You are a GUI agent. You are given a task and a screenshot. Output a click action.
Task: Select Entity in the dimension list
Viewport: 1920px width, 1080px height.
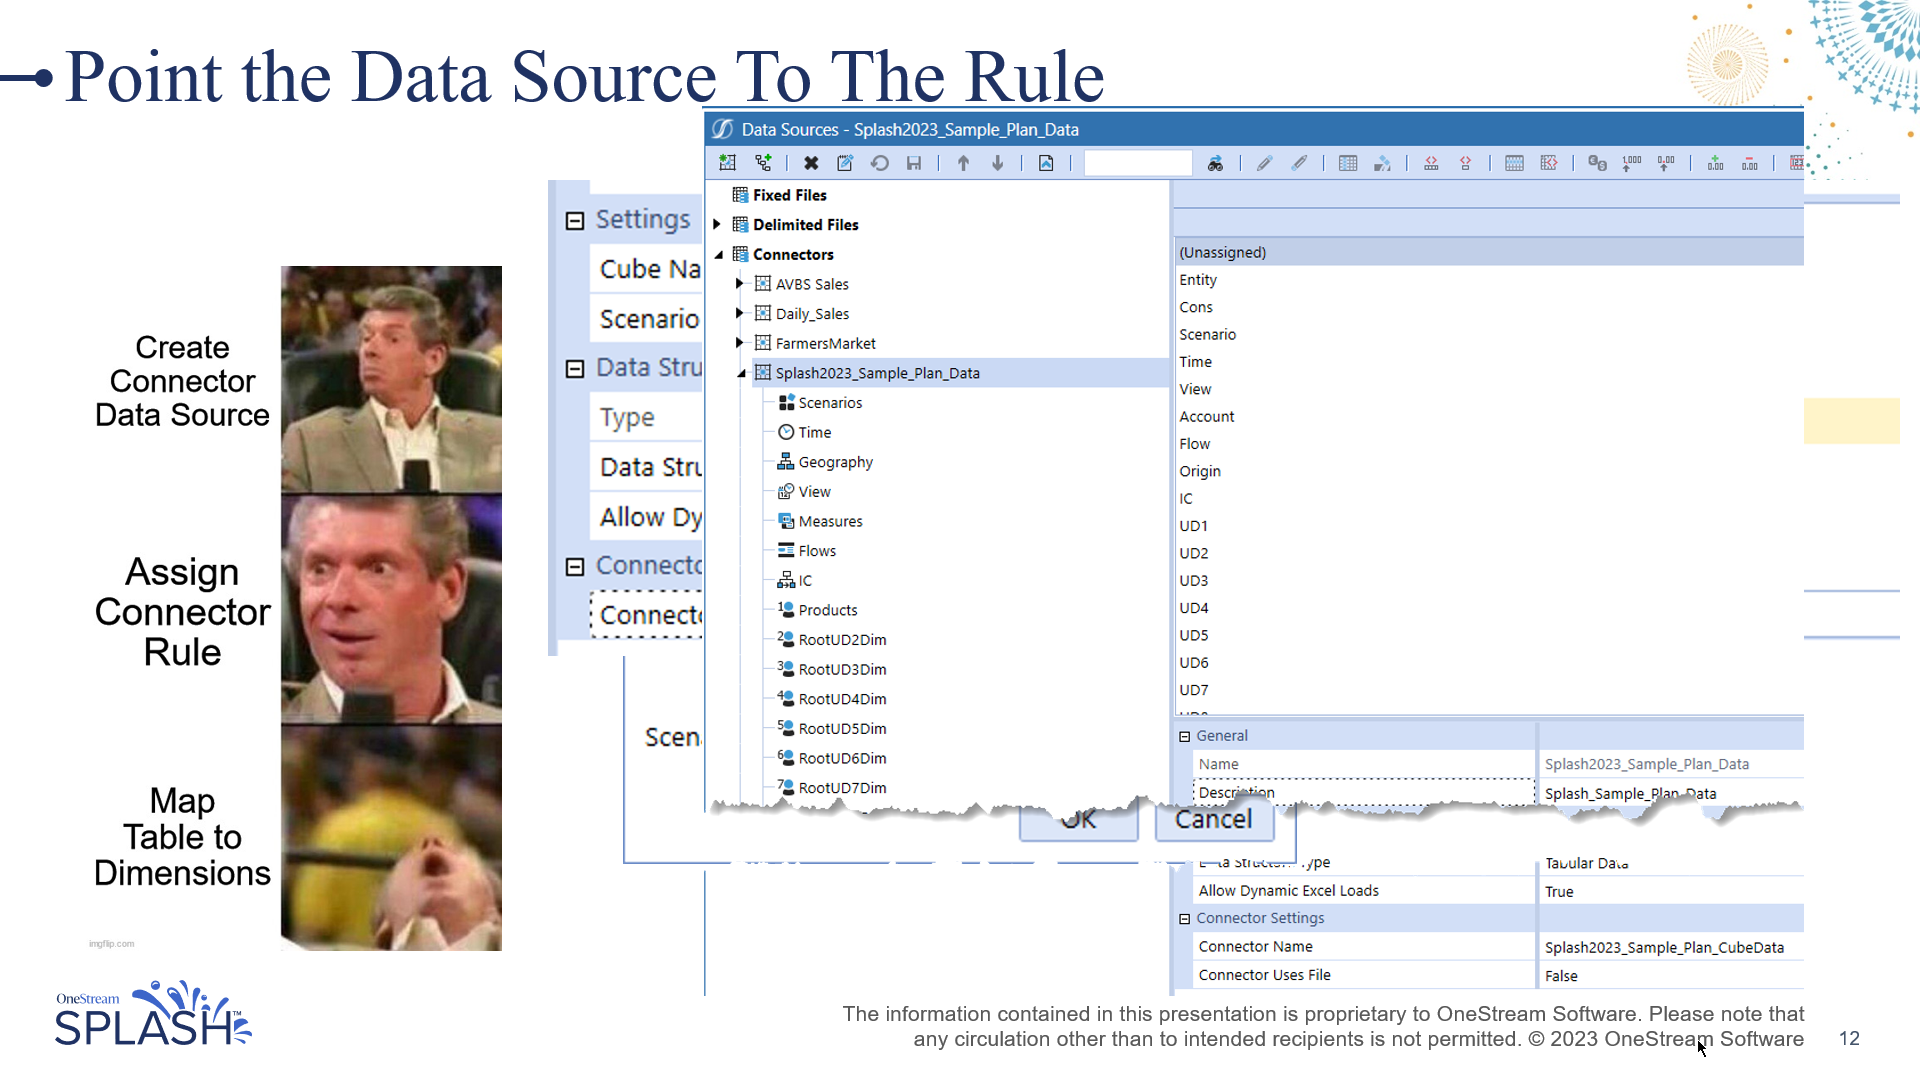(1198, 280)
